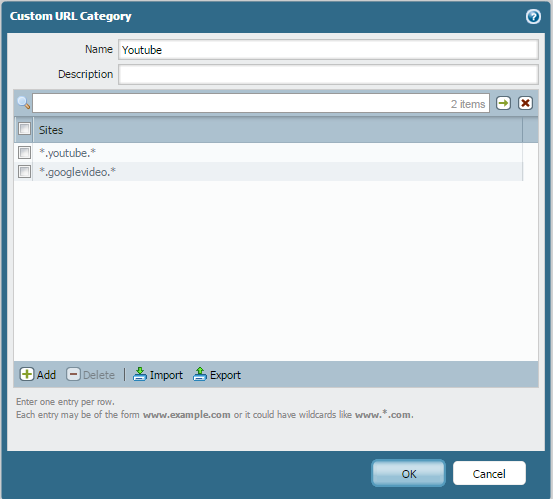The height and width of the screenshot is (499, 553).
Task: Dismiss the dialog with Cancel
Action: pyautogui.click(x=489, y=473)
